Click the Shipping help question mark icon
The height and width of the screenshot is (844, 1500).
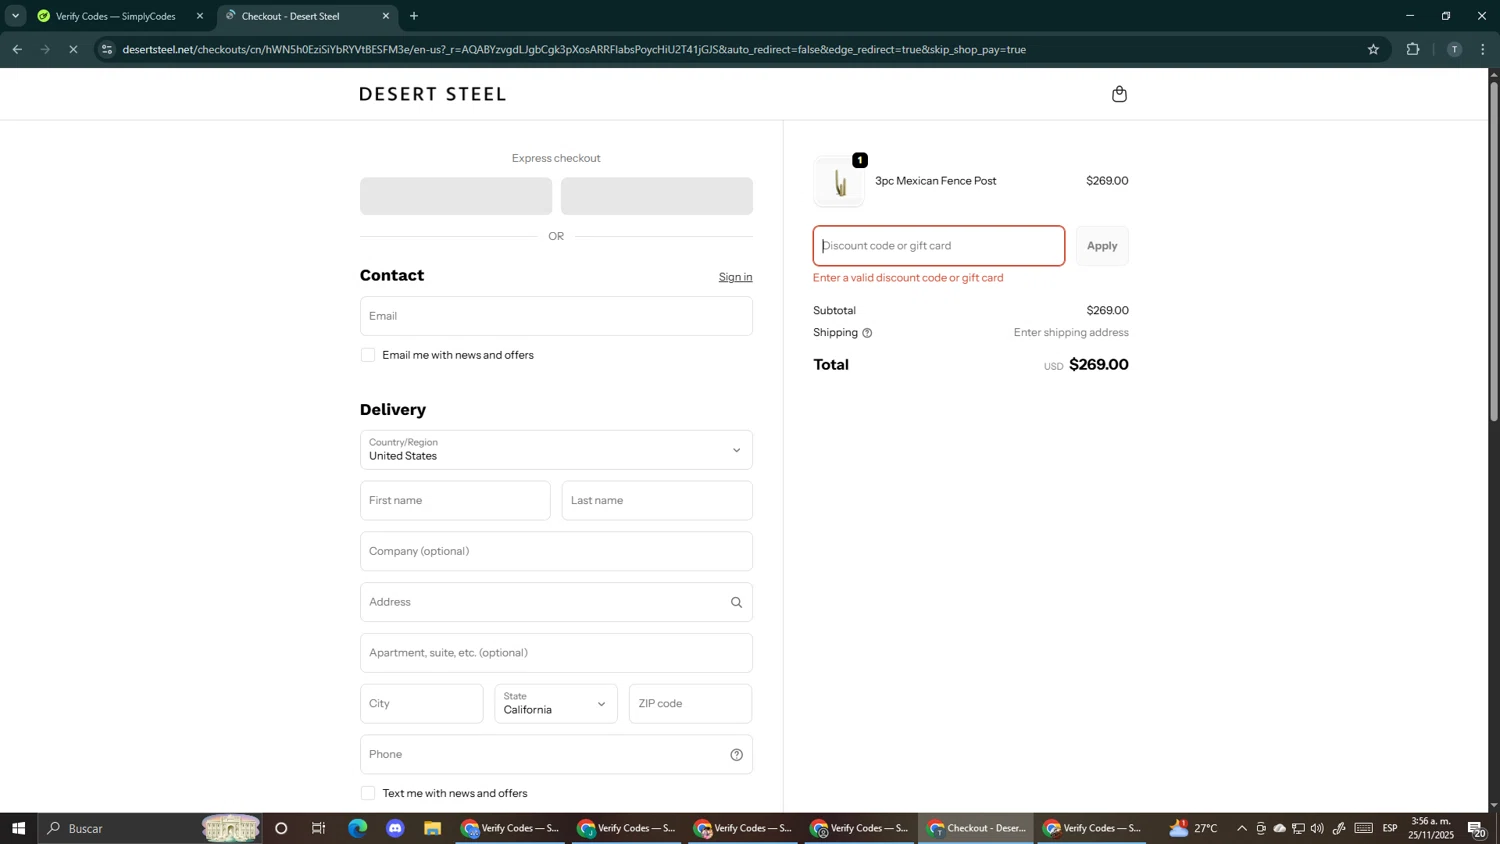coord(867,333)
